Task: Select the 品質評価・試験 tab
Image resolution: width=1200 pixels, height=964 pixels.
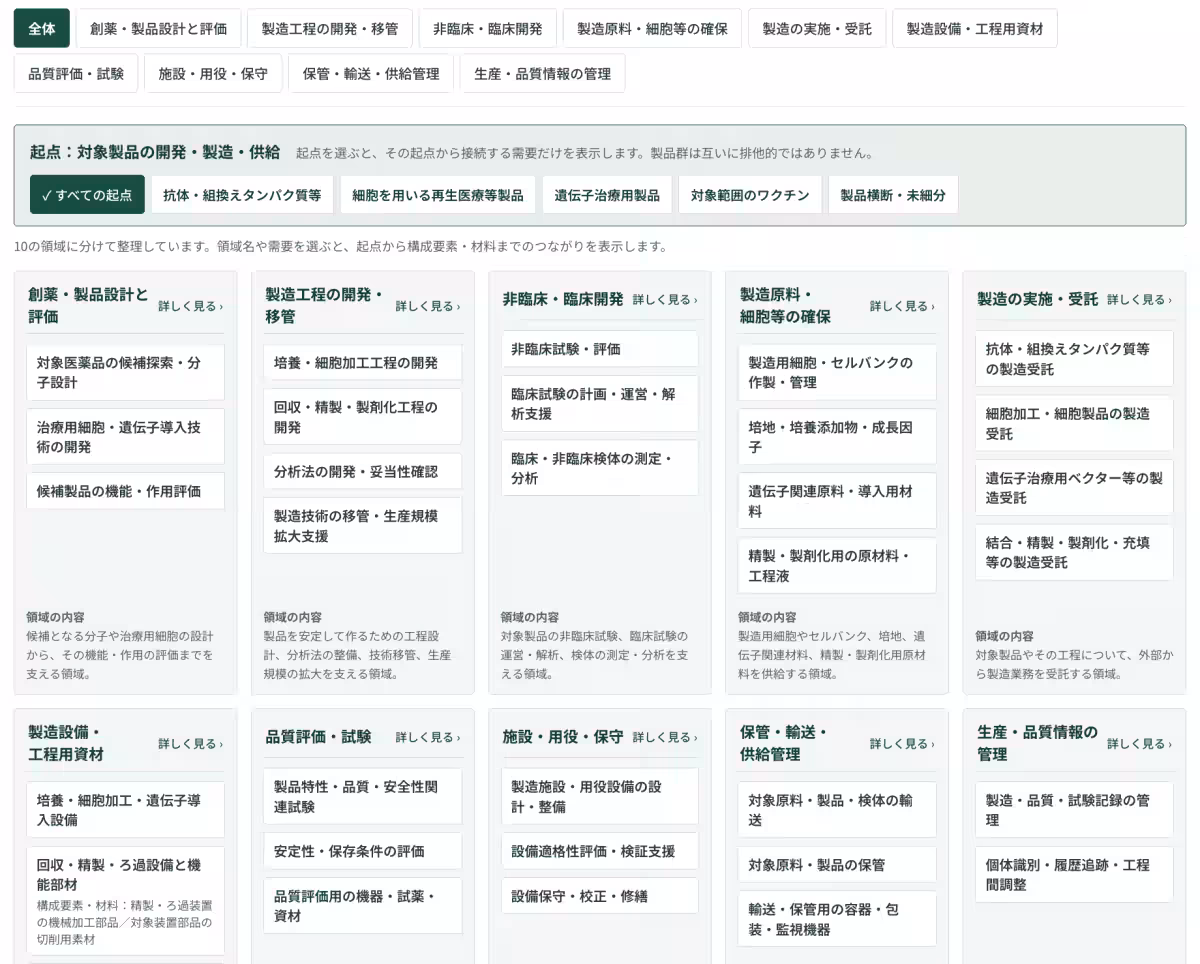Action: [76, 73]
